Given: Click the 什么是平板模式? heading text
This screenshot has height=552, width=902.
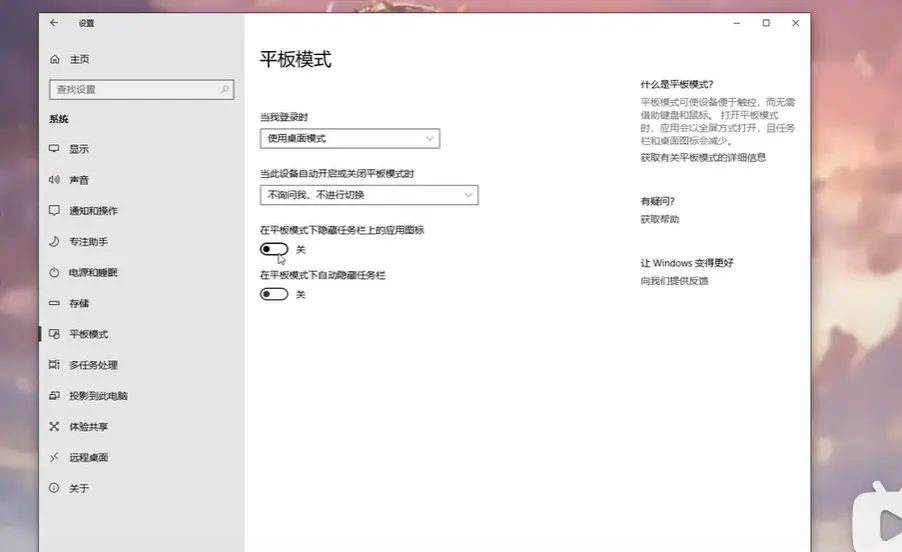Looking at the screenshot, I should [x=677, y=85].
